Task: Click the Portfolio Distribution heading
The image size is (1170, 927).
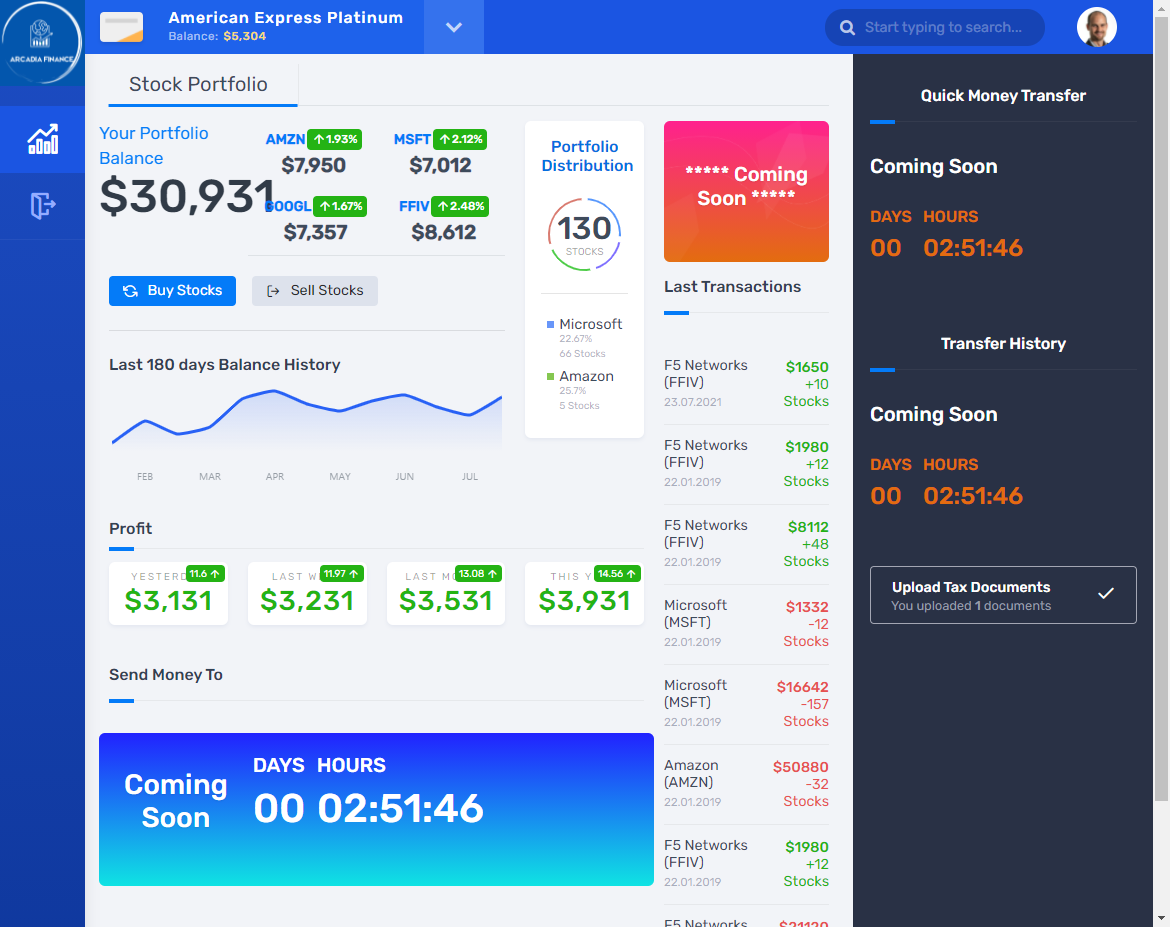Action: point(586,156)
